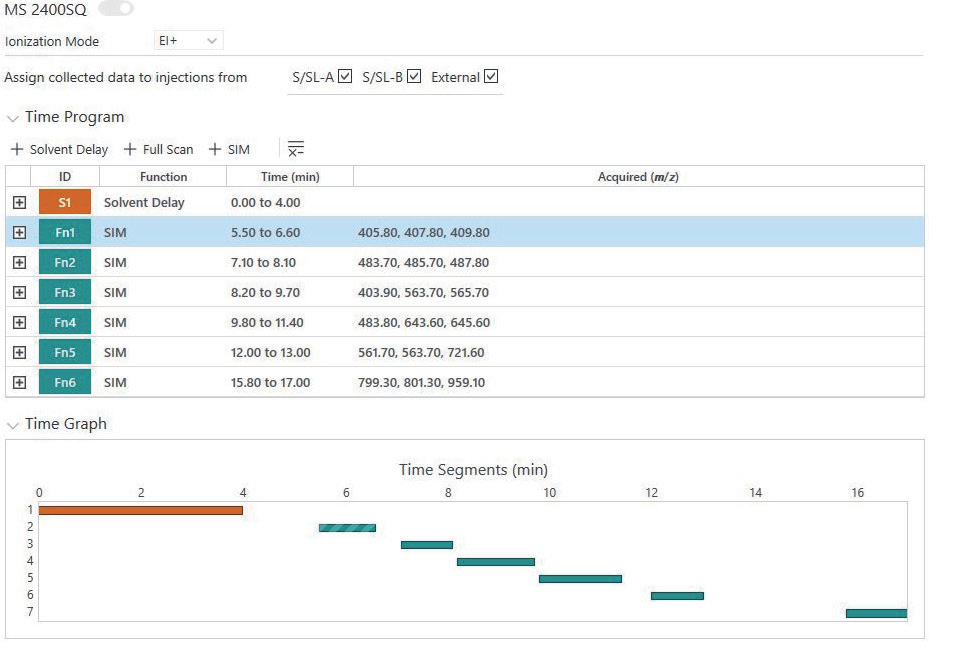This screenshot has height=656, width=964.
Task: Add a Solvent Delay segment
Action: [x=60, y=149]
